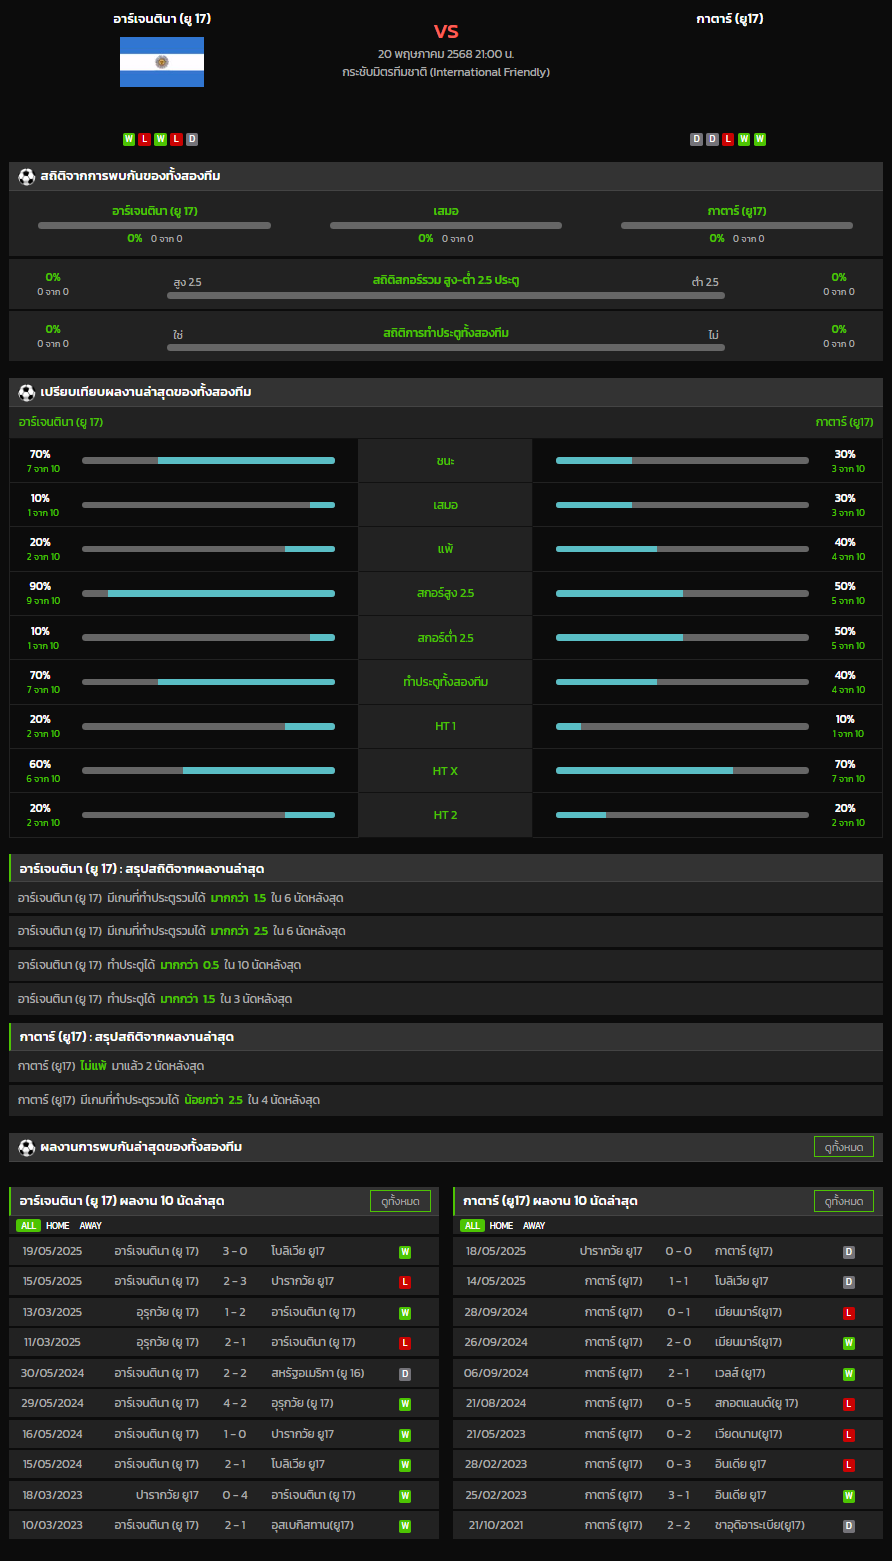
Task: Click the International Friendly competition text
Action: (446, 72)
